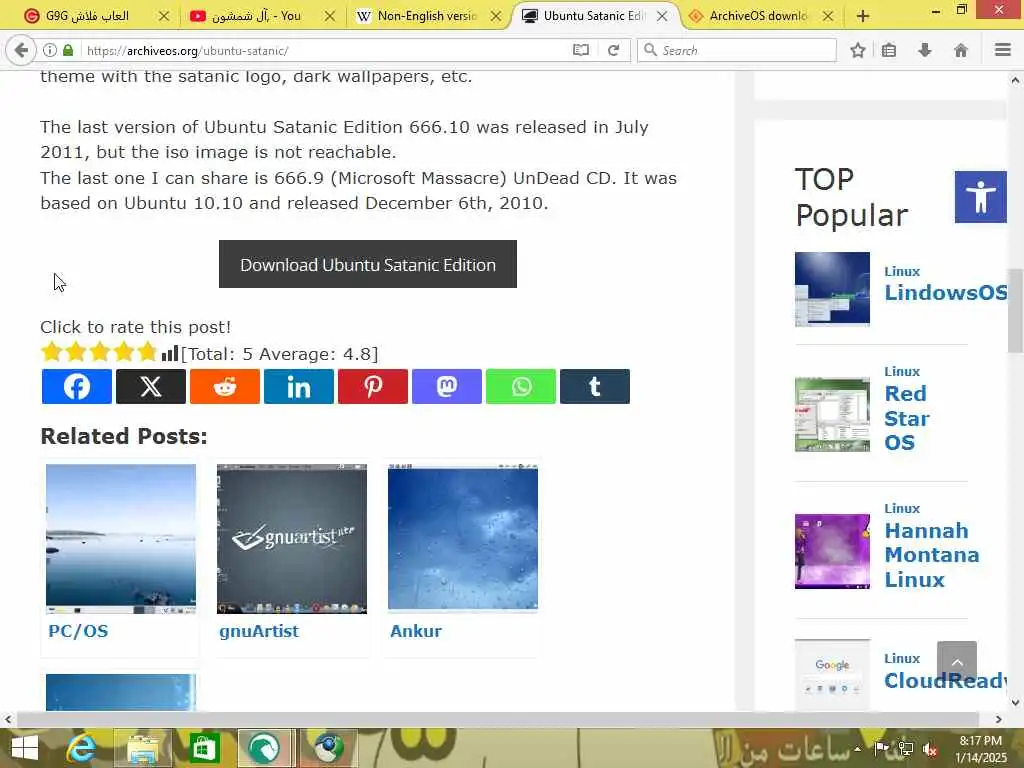This screenshot has height=768, width=1024.
Task: Close the ArchiveOS download tab
Action: (x=827, y=16)
